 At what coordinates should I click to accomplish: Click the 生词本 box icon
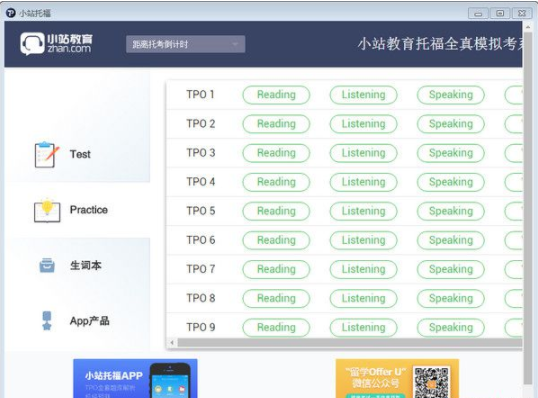[47, 265]
